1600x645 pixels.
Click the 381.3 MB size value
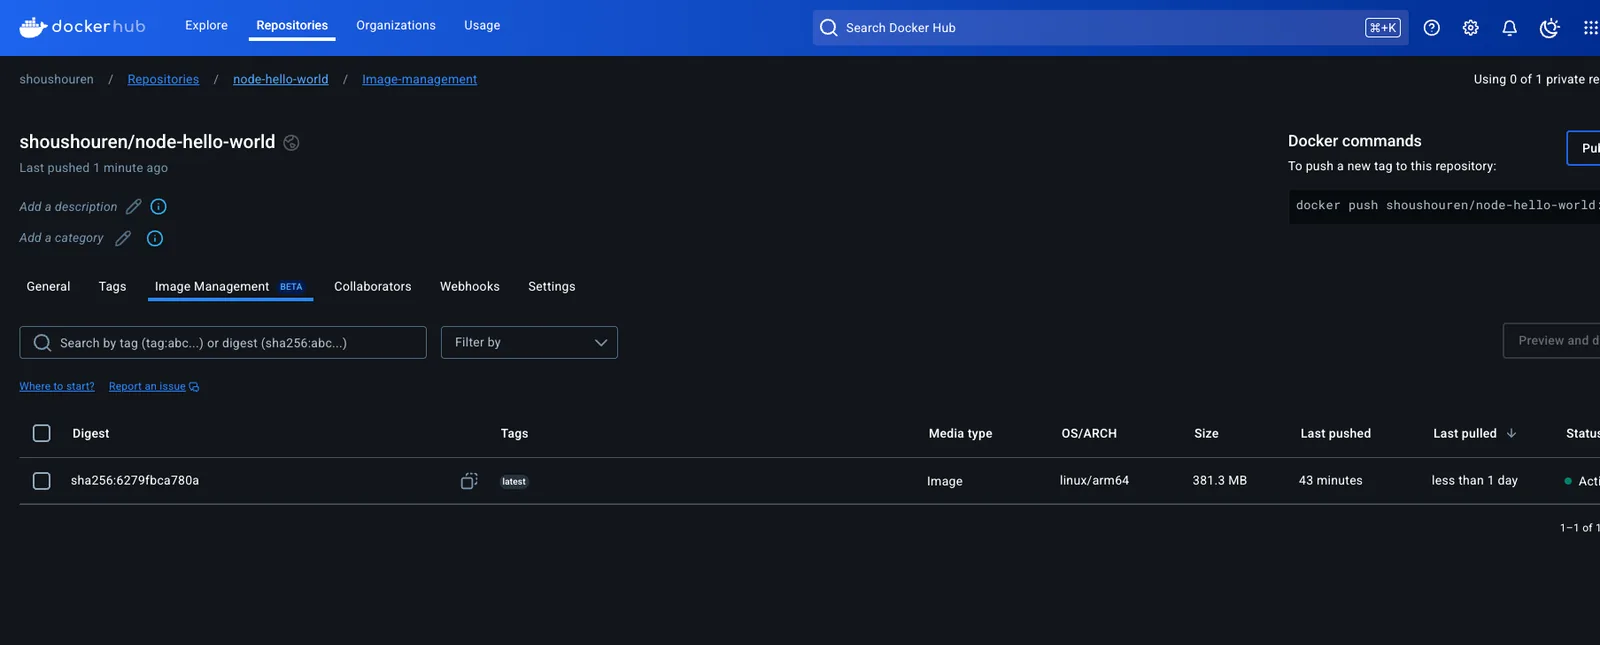1219,480
